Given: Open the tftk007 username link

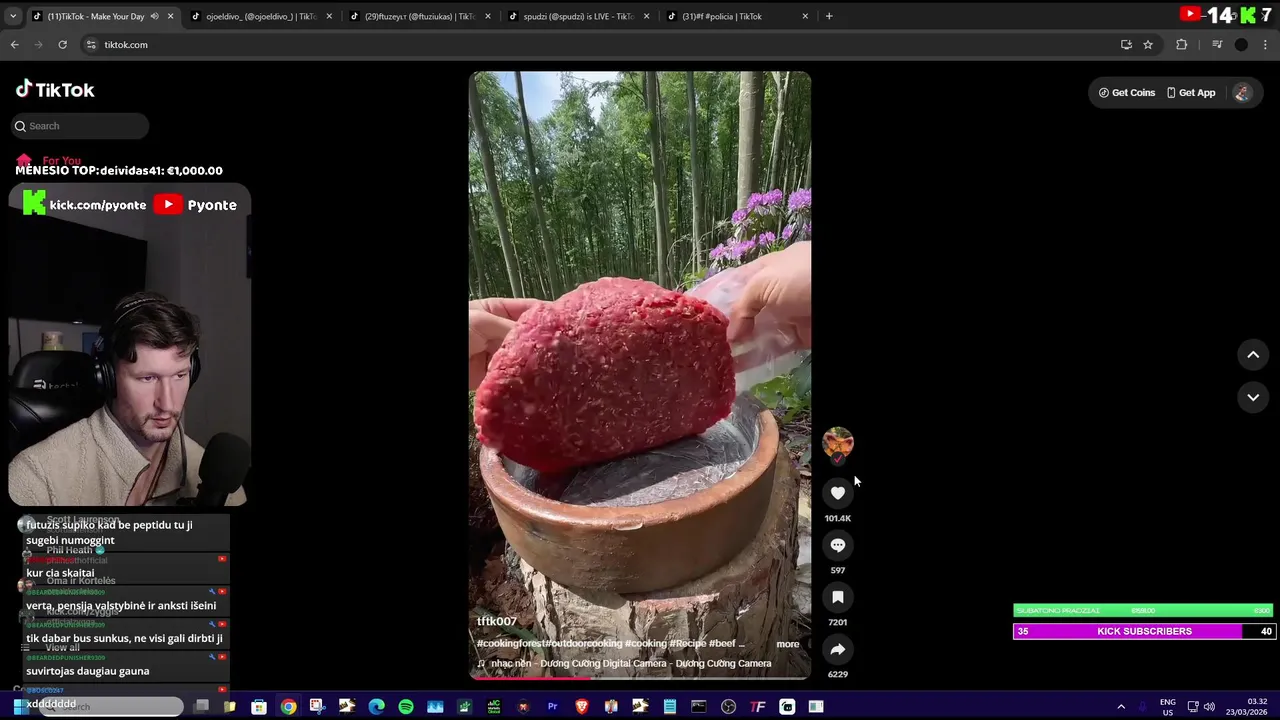Looking at the screenshot, I should (x=497, y=621).
